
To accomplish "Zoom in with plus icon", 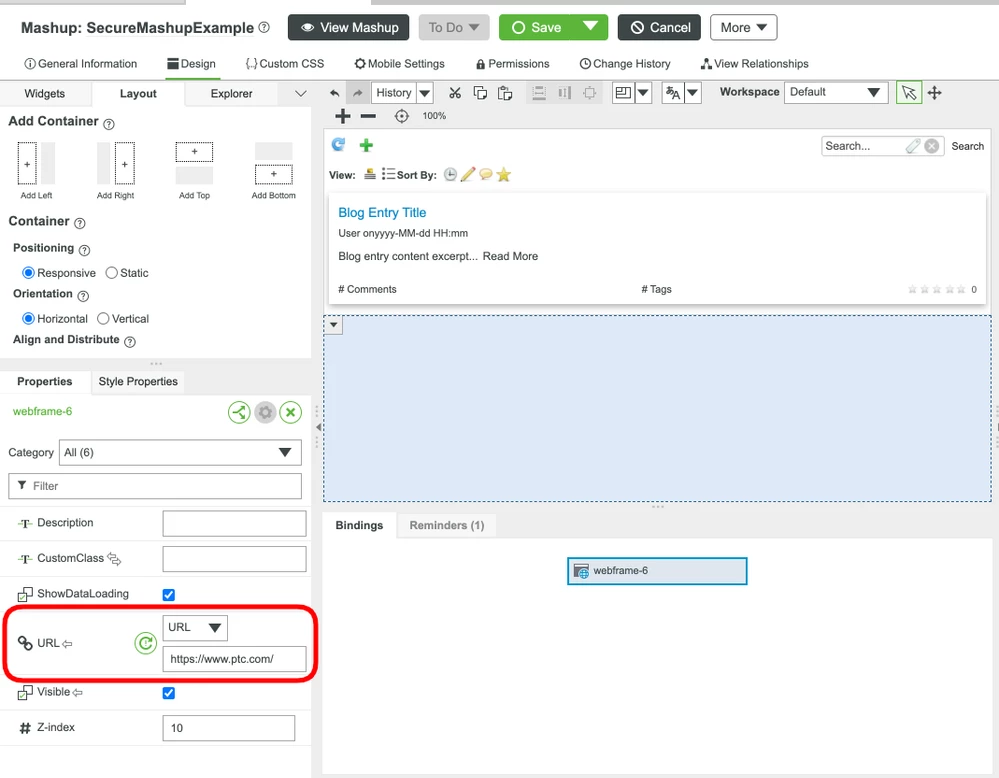I will pyautogui.click(x=343, y=116).
